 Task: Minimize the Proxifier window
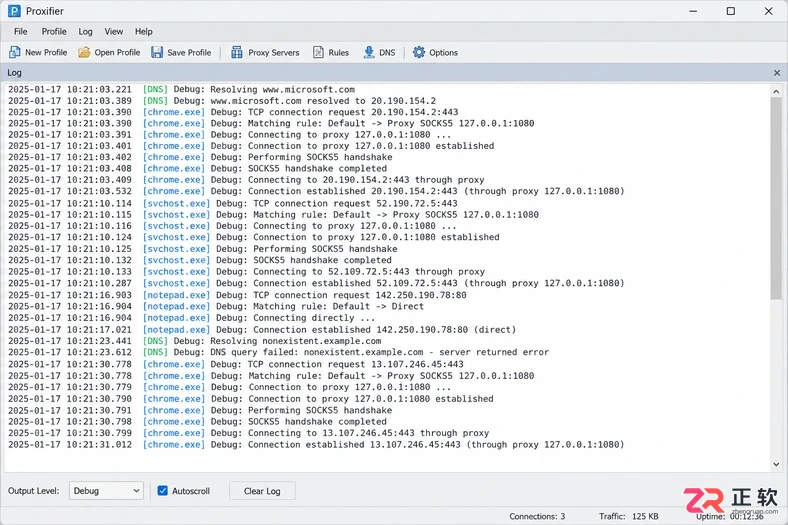[693, 11]
